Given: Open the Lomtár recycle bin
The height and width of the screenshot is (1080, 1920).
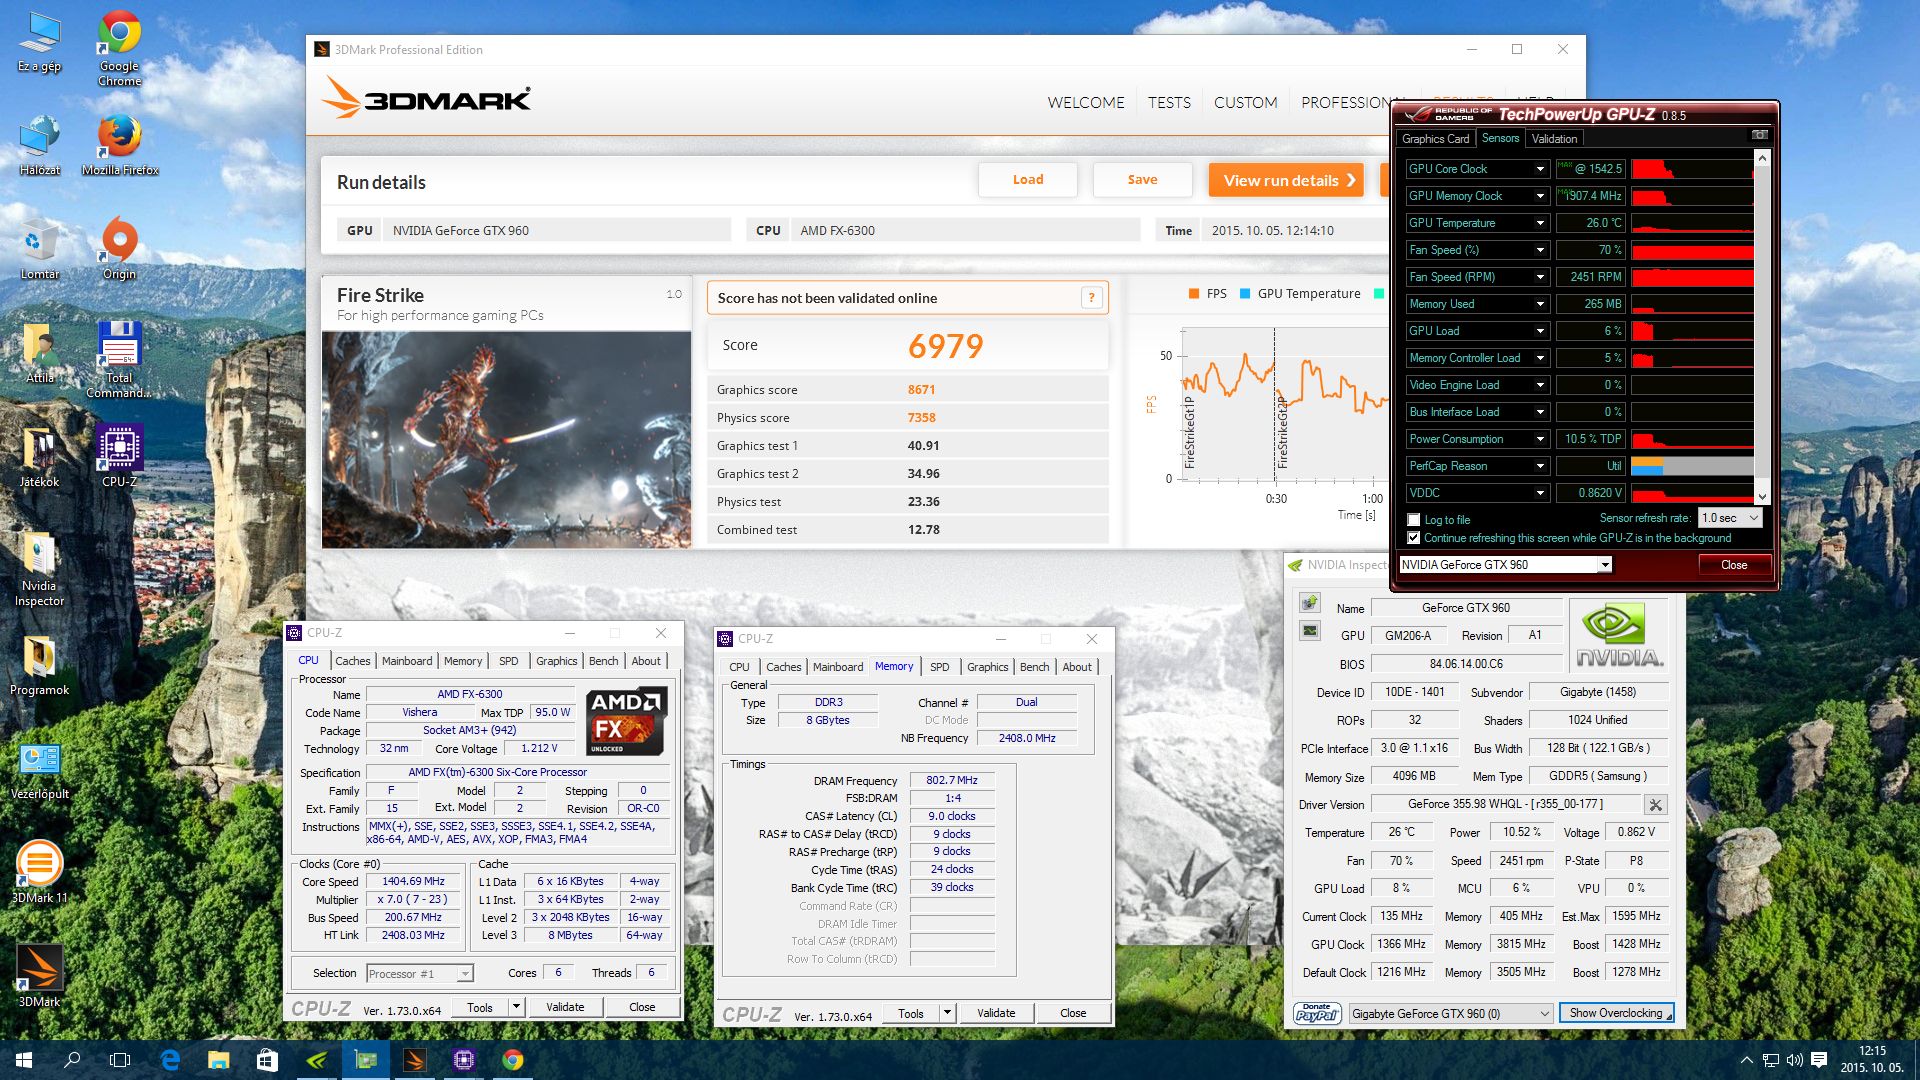Looking at the screenshot, I should pyautogui.click(x=39, y=250).
